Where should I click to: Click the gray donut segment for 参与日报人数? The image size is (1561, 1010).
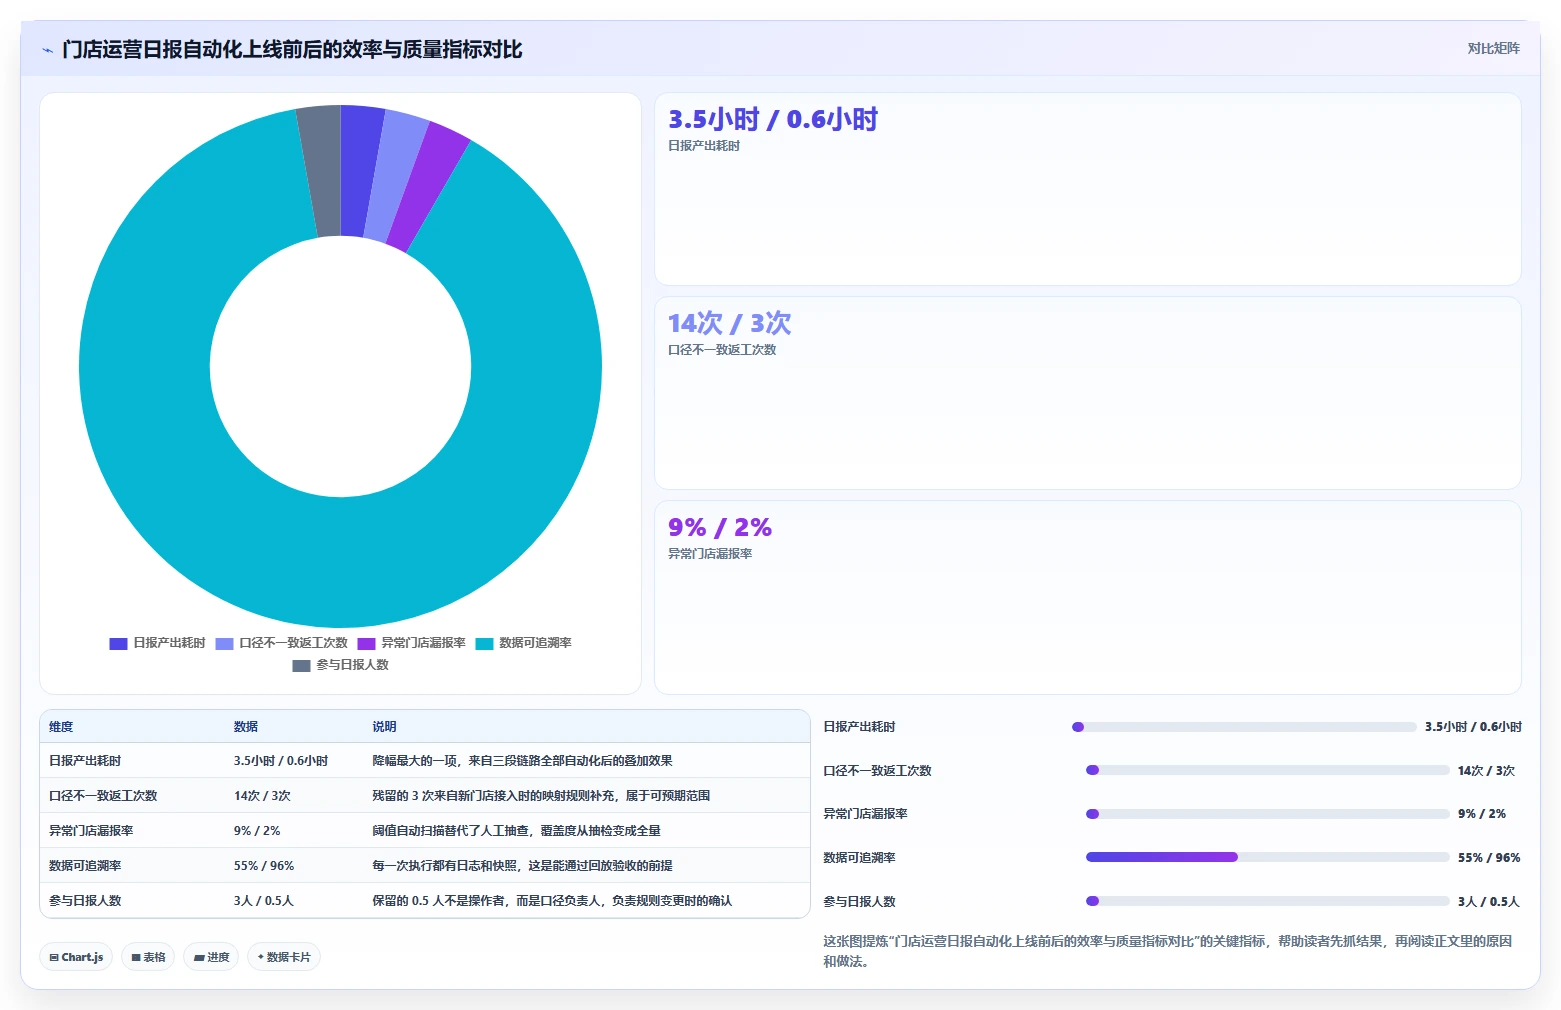(x=322, y=170)
